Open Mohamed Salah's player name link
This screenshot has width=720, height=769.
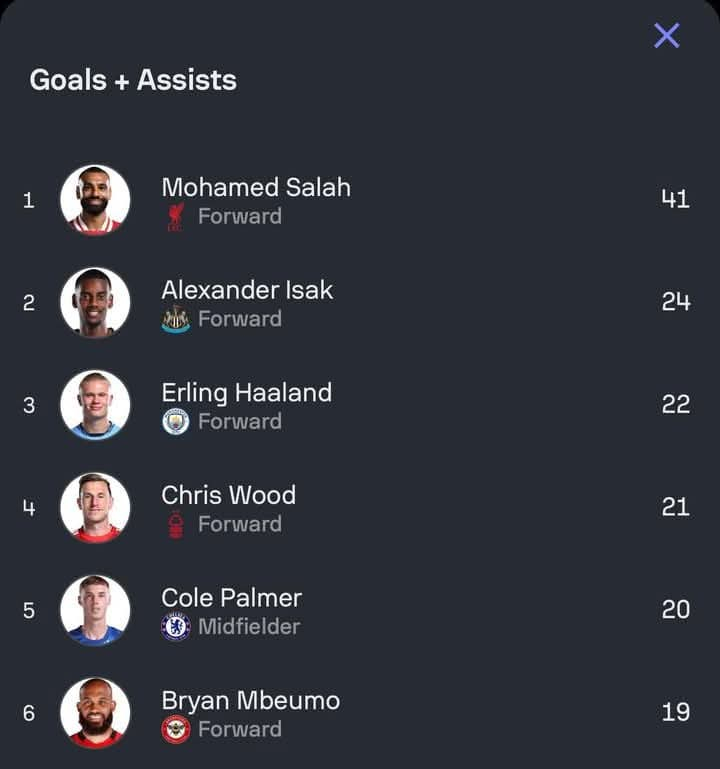coord(256,187)
